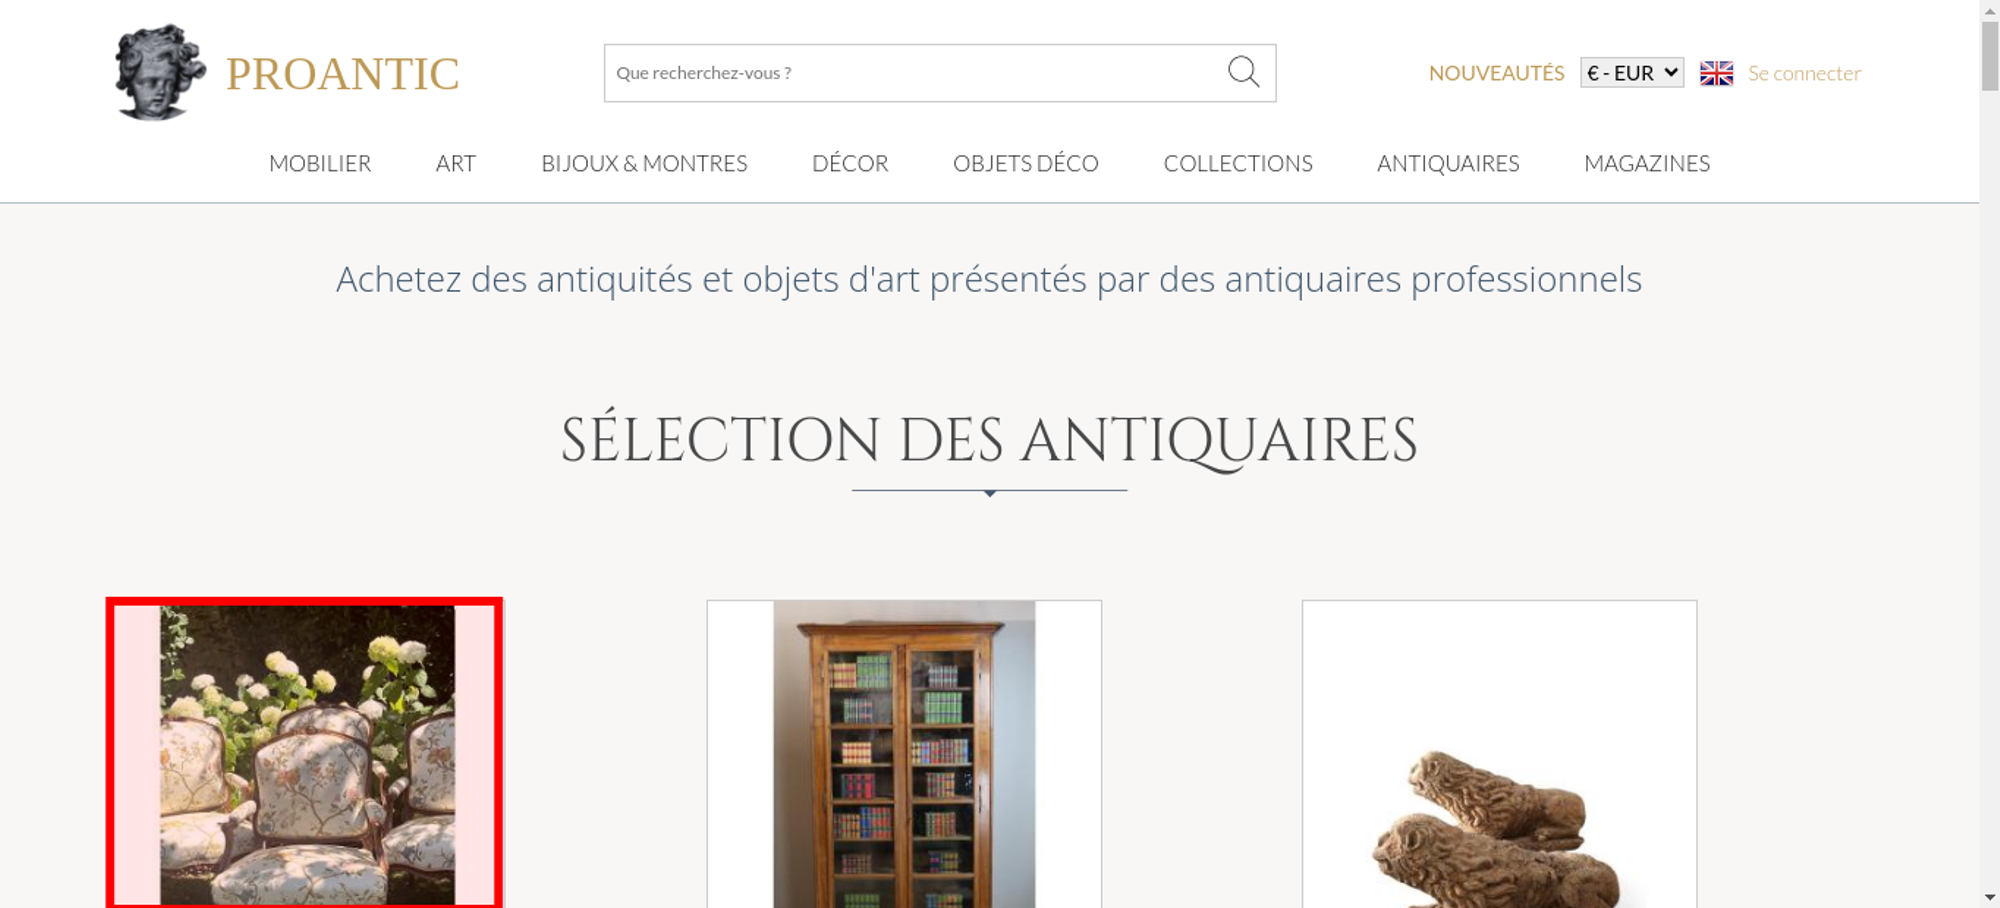2000x908 pixels.
Task: Click the magnifying glass search icon
Action: click(1243, 72)
